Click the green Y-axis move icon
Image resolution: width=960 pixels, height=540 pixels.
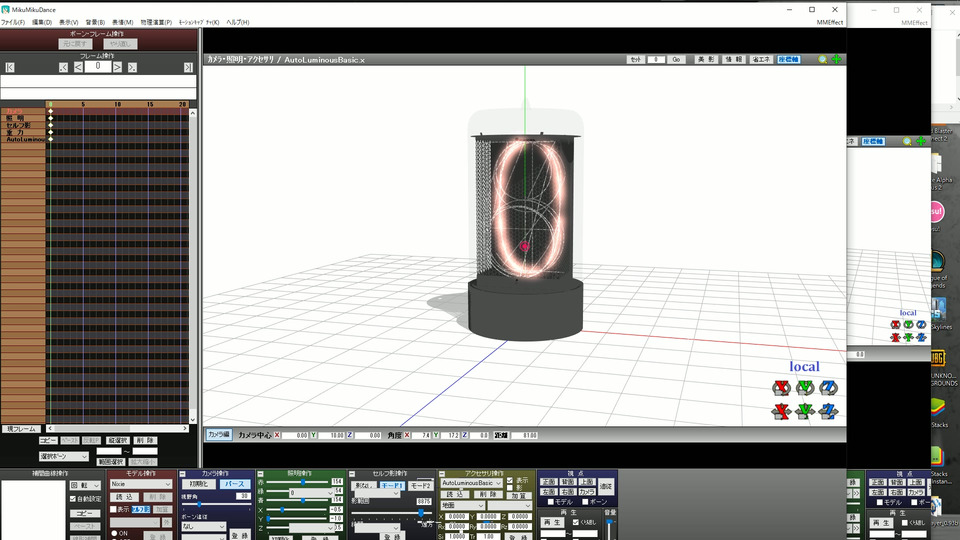click(x=804, y=410)
